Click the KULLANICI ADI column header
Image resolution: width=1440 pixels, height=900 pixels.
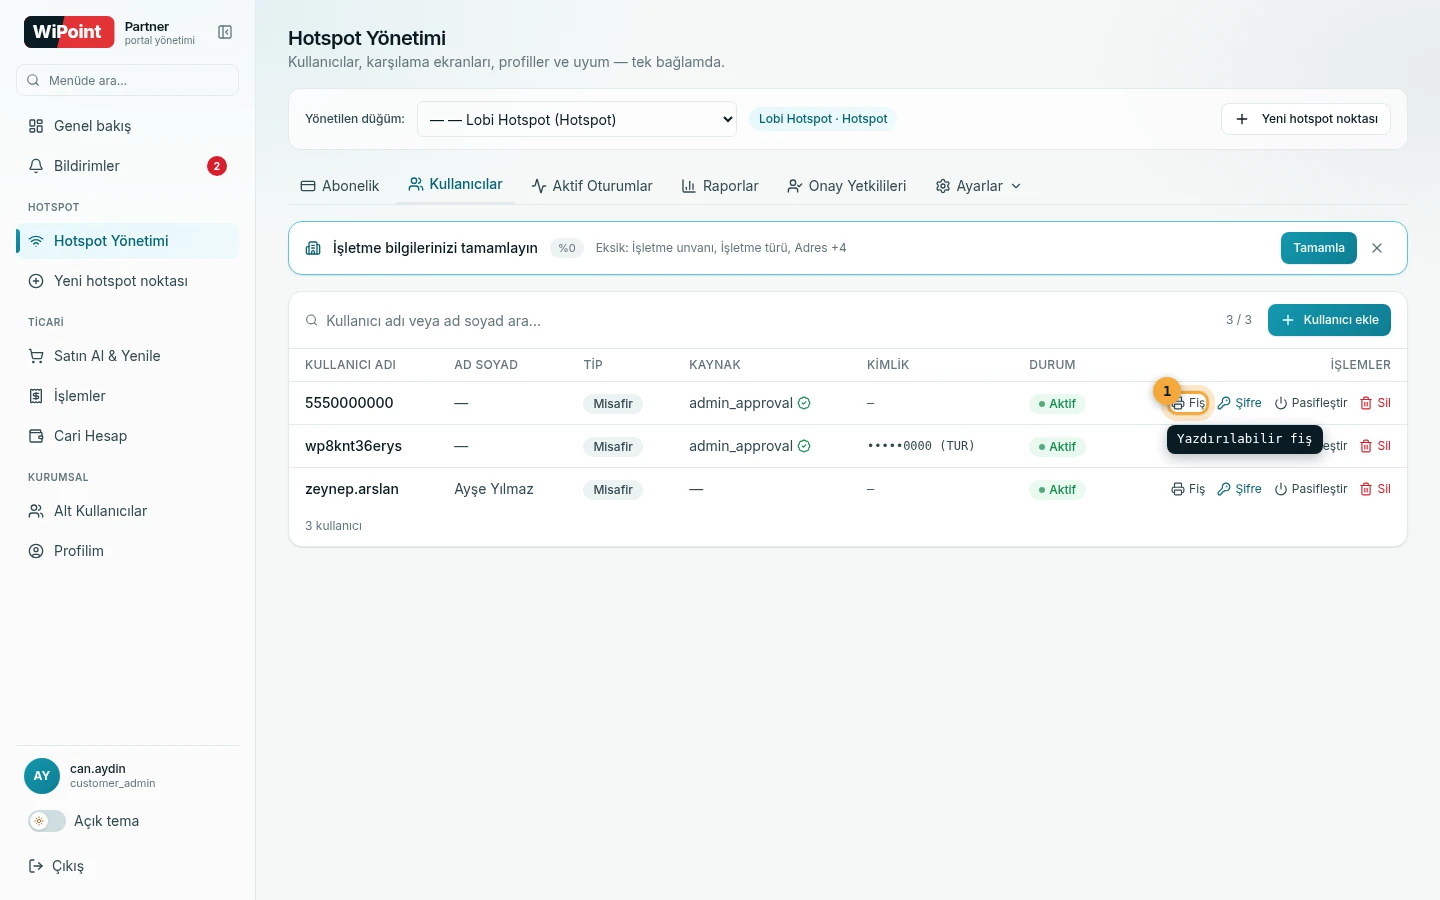point(350,365)
